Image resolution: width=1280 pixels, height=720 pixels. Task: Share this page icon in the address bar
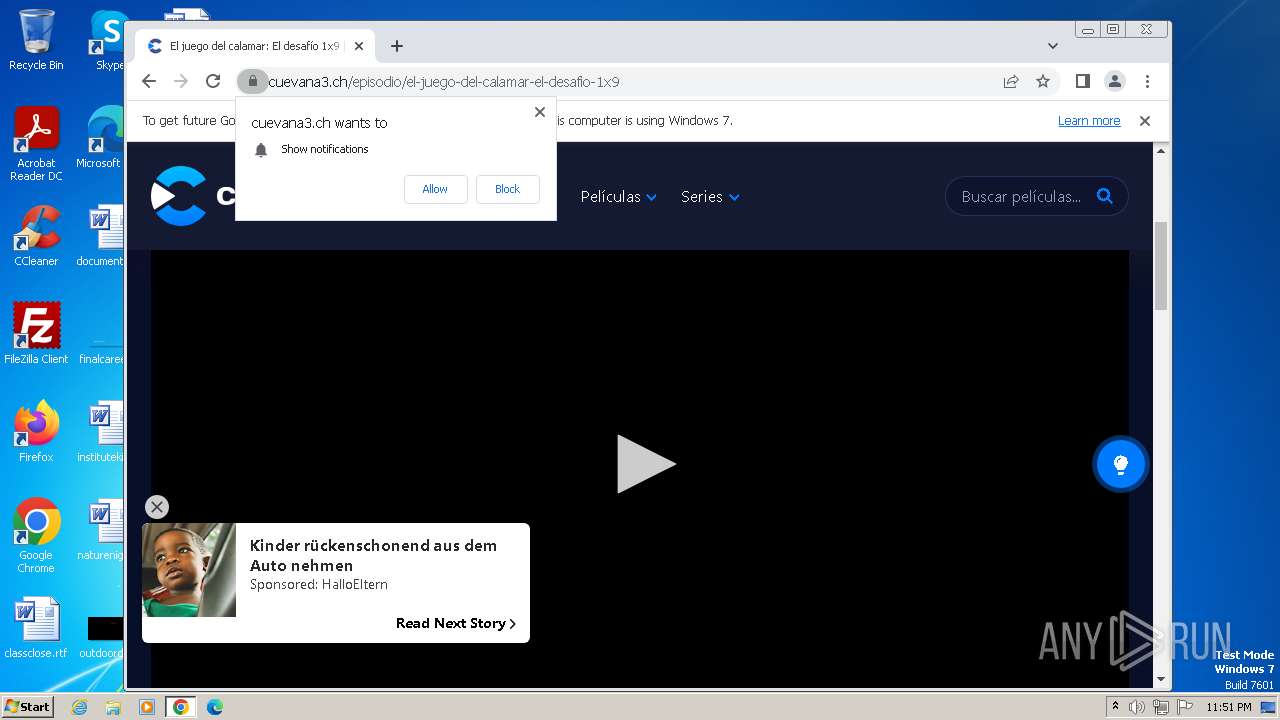coord(1011,81)
